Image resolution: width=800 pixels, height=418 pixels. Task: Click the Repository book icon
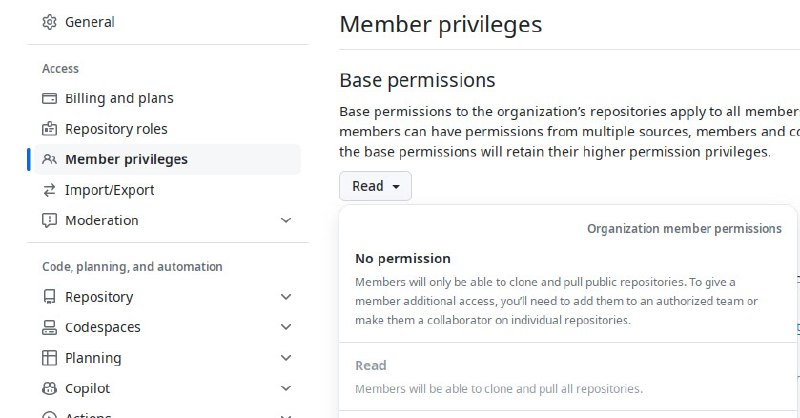click(x=49, y=297)
